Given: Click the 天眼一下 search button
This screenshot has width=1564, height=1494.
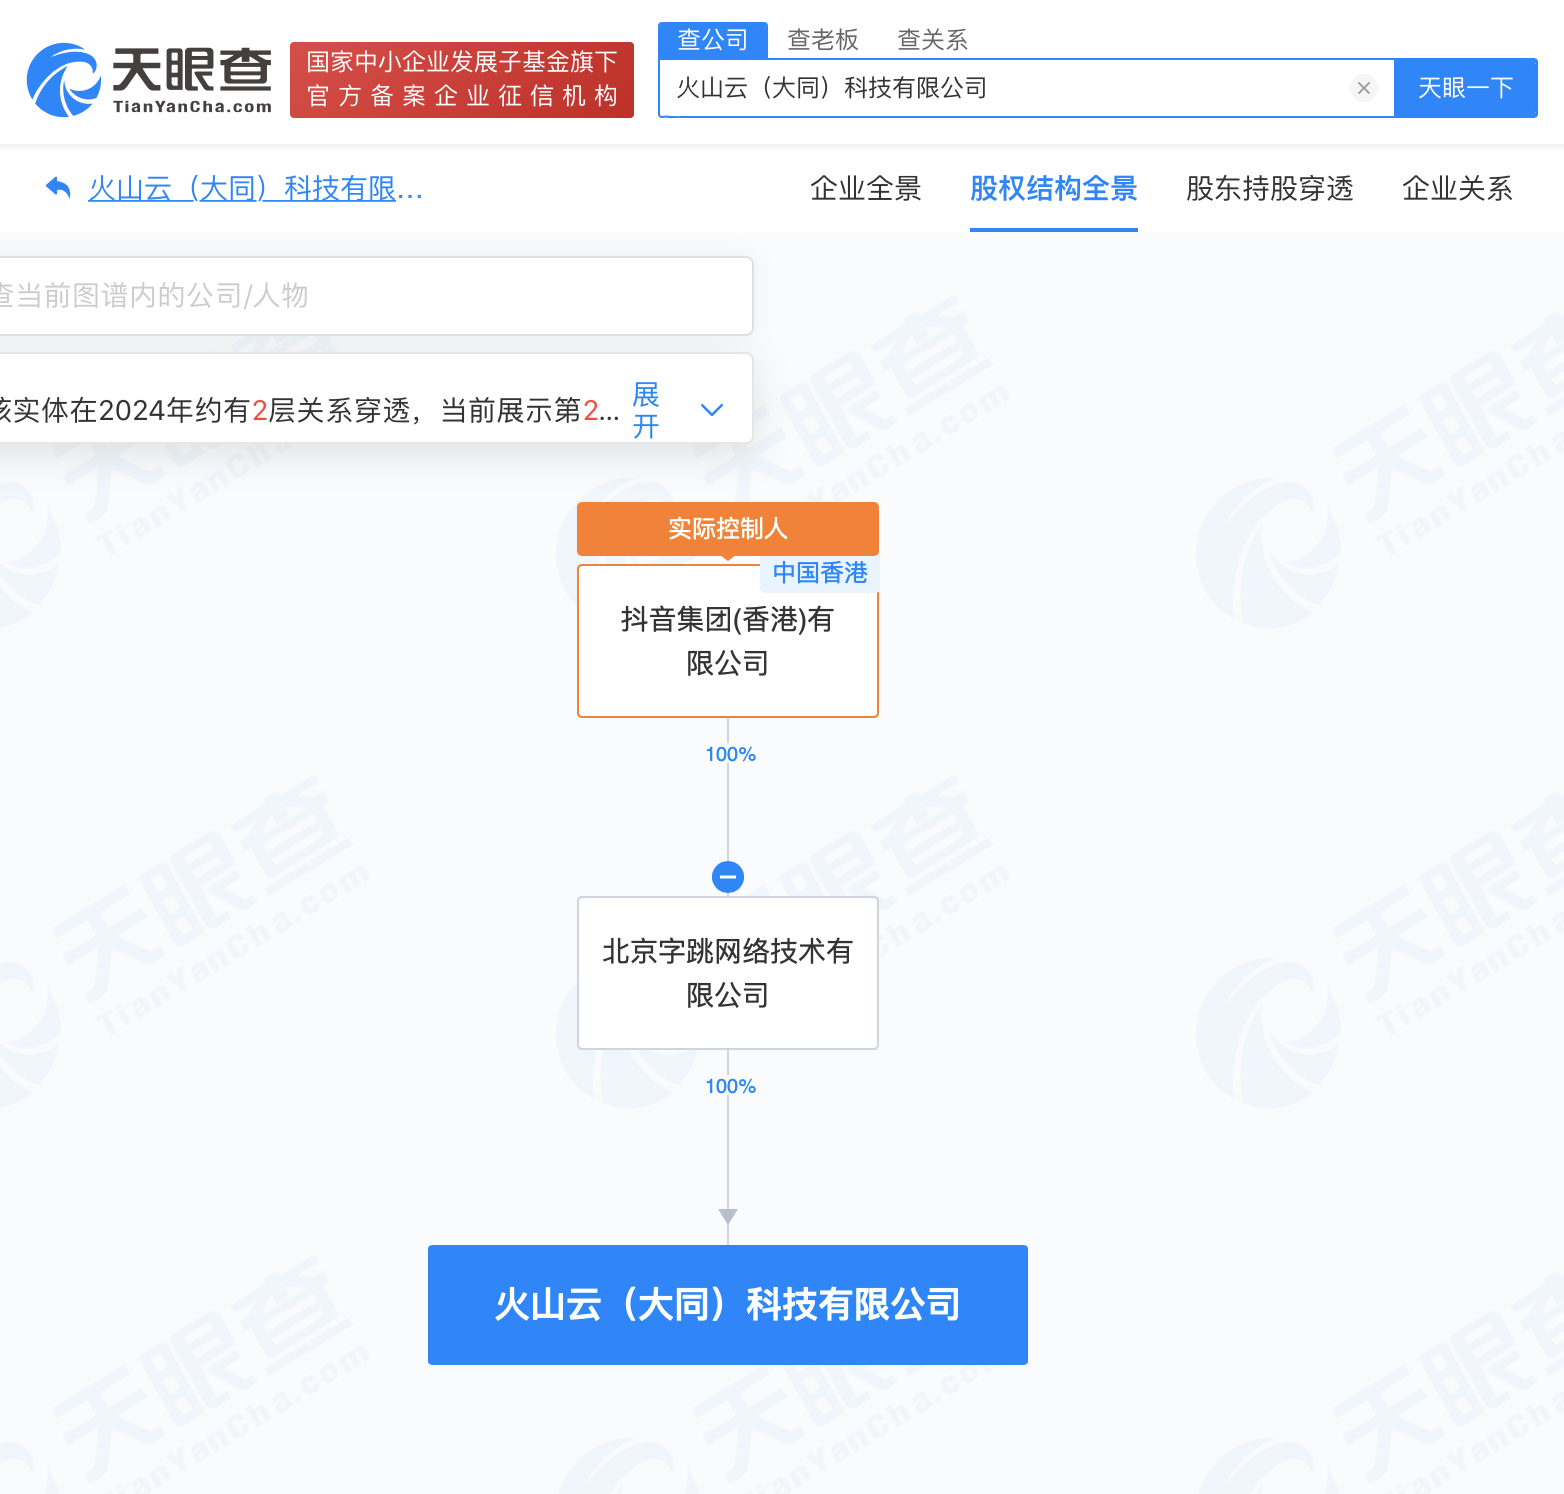Looking at the screenshot, I should [x=1466, y=88].
